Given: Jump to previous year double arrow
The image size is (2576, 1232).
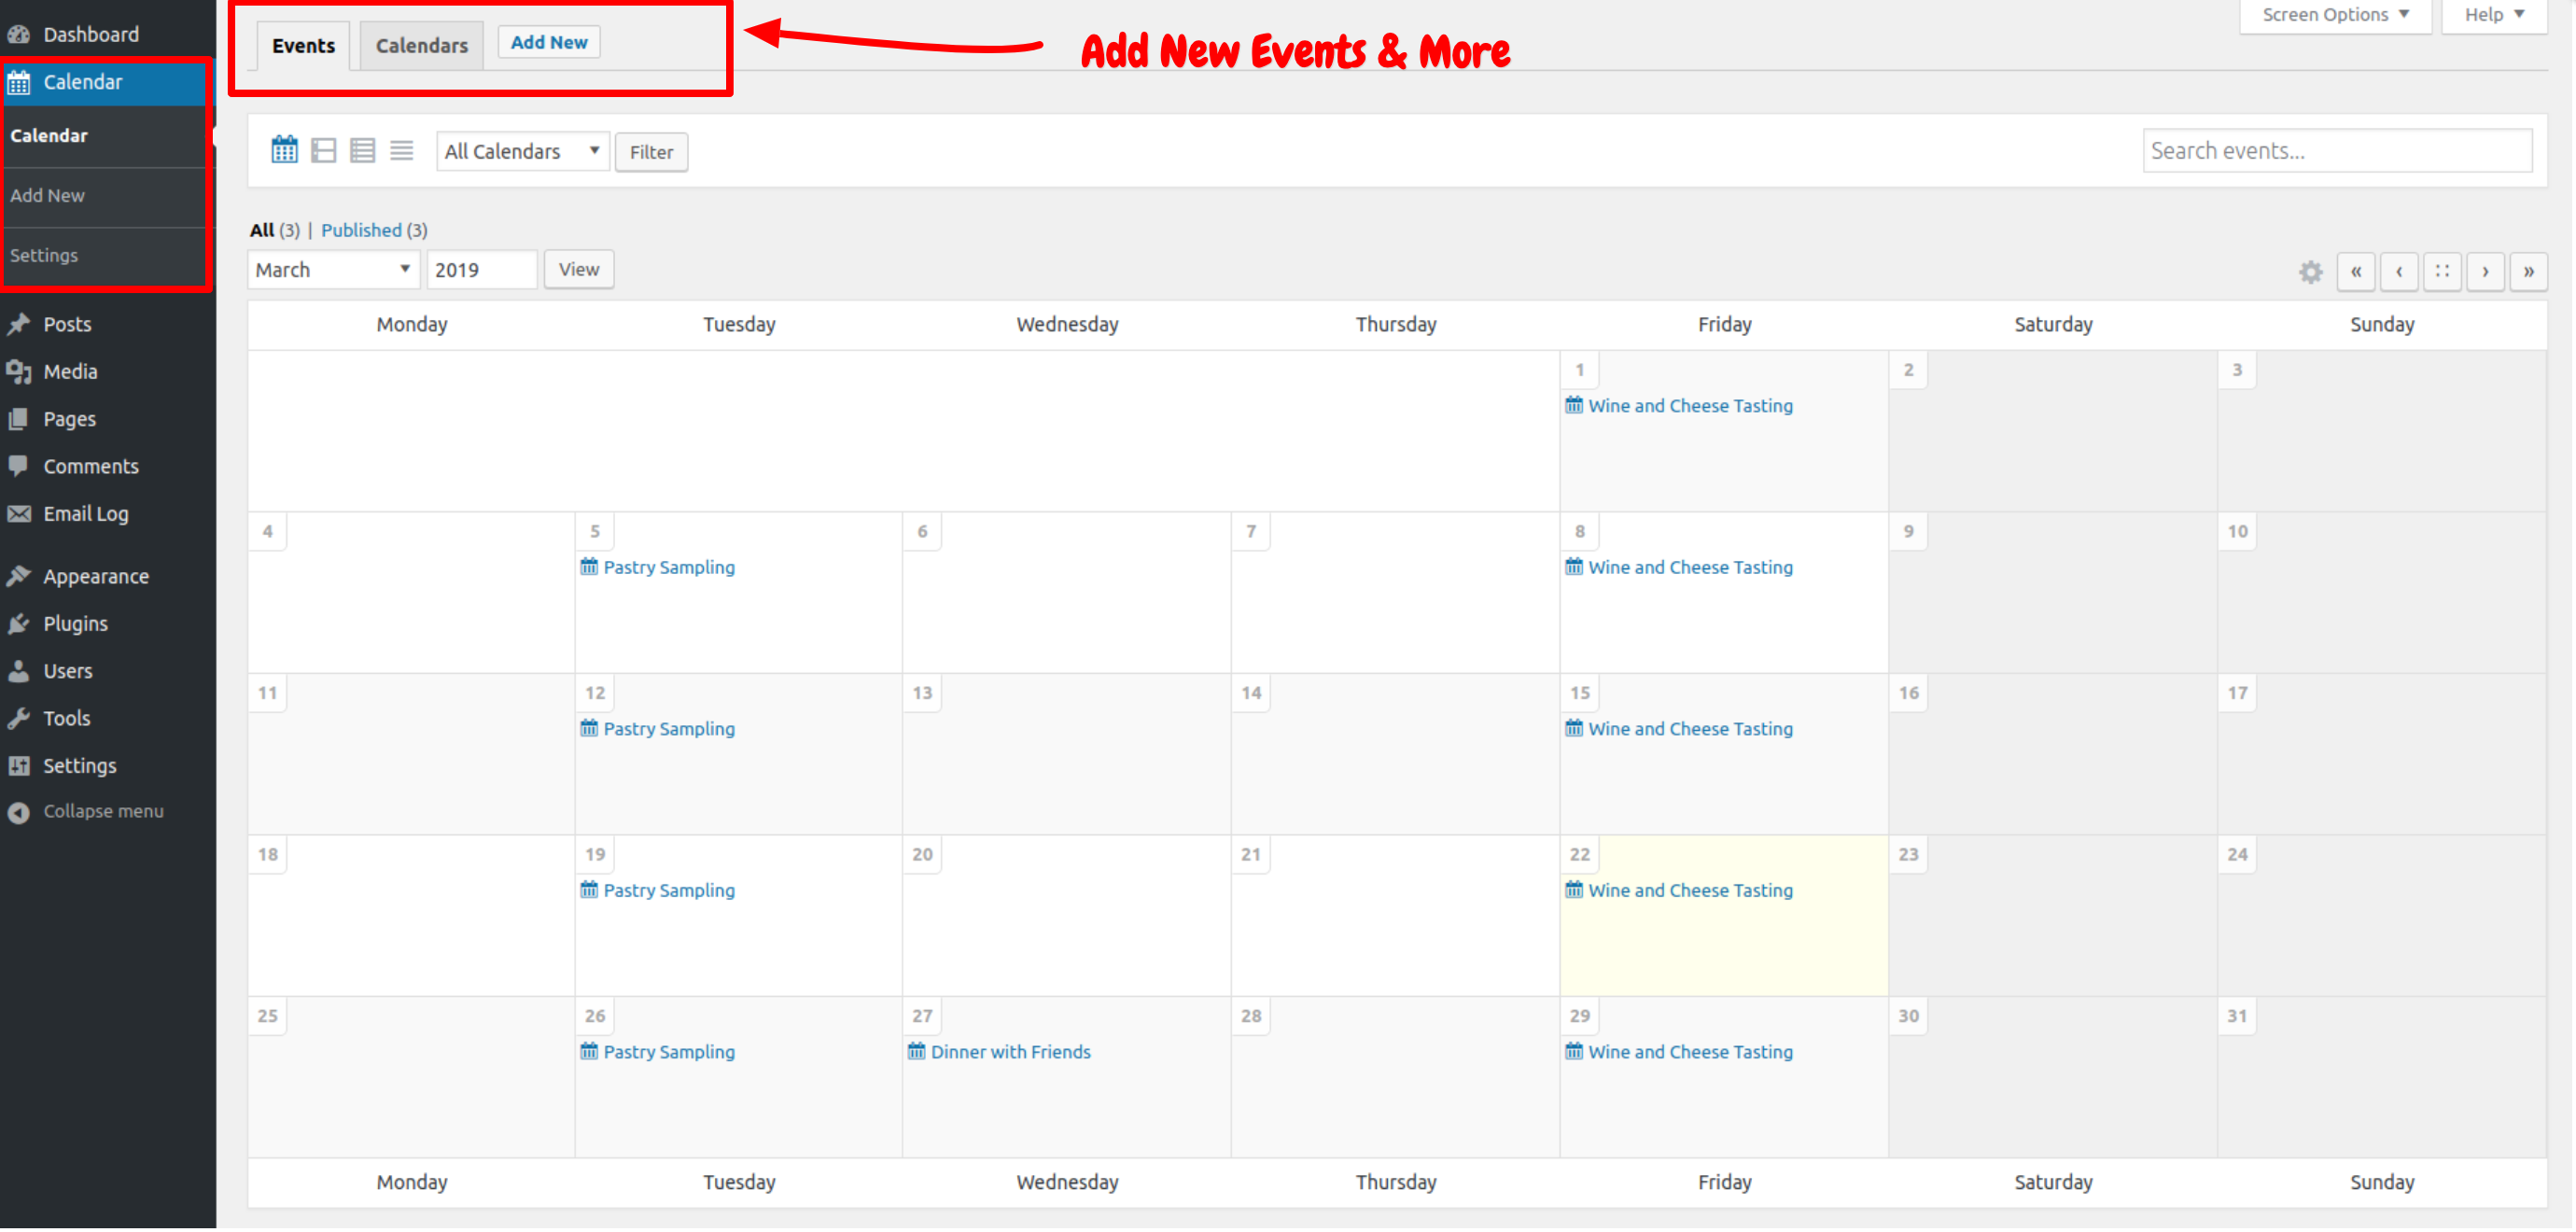Looking at the screenshot, I should point(2355,272).
